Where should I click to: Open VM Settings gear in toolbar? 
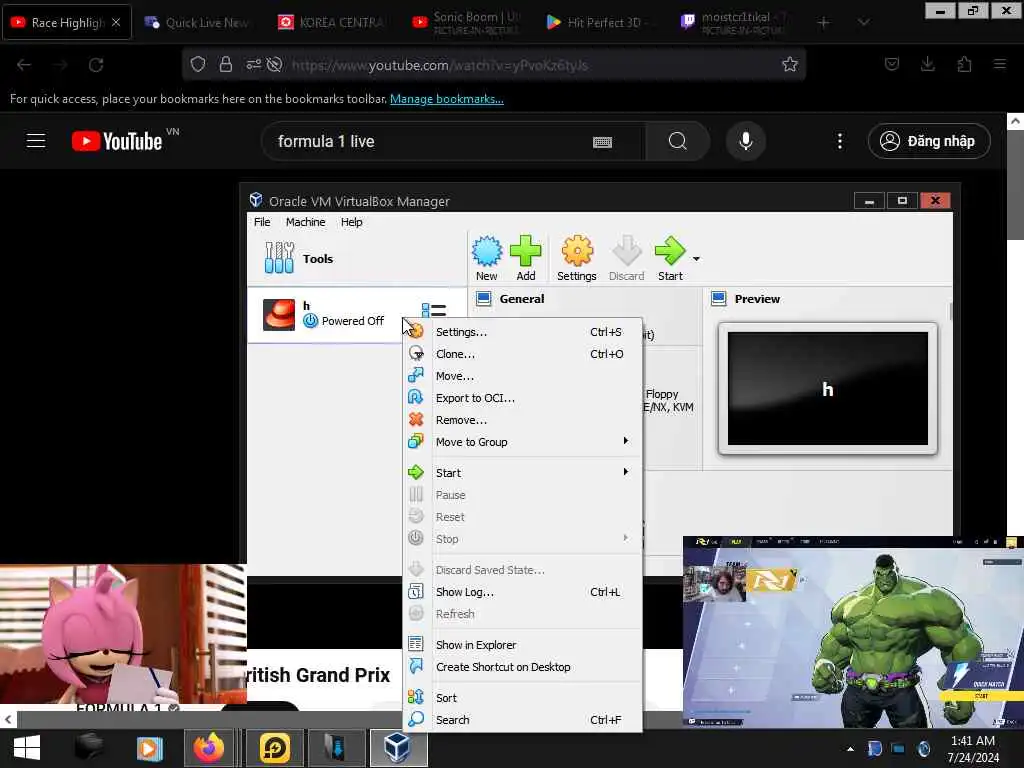click(577, 258)
